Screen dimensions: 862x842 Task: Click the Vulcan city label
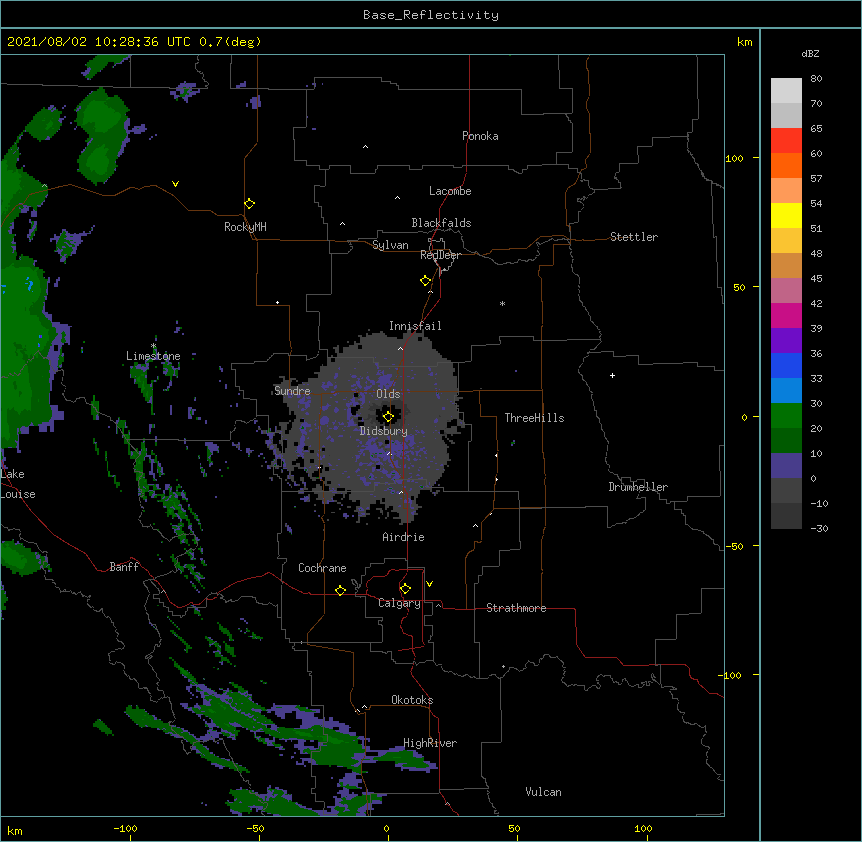coord(543,792)
